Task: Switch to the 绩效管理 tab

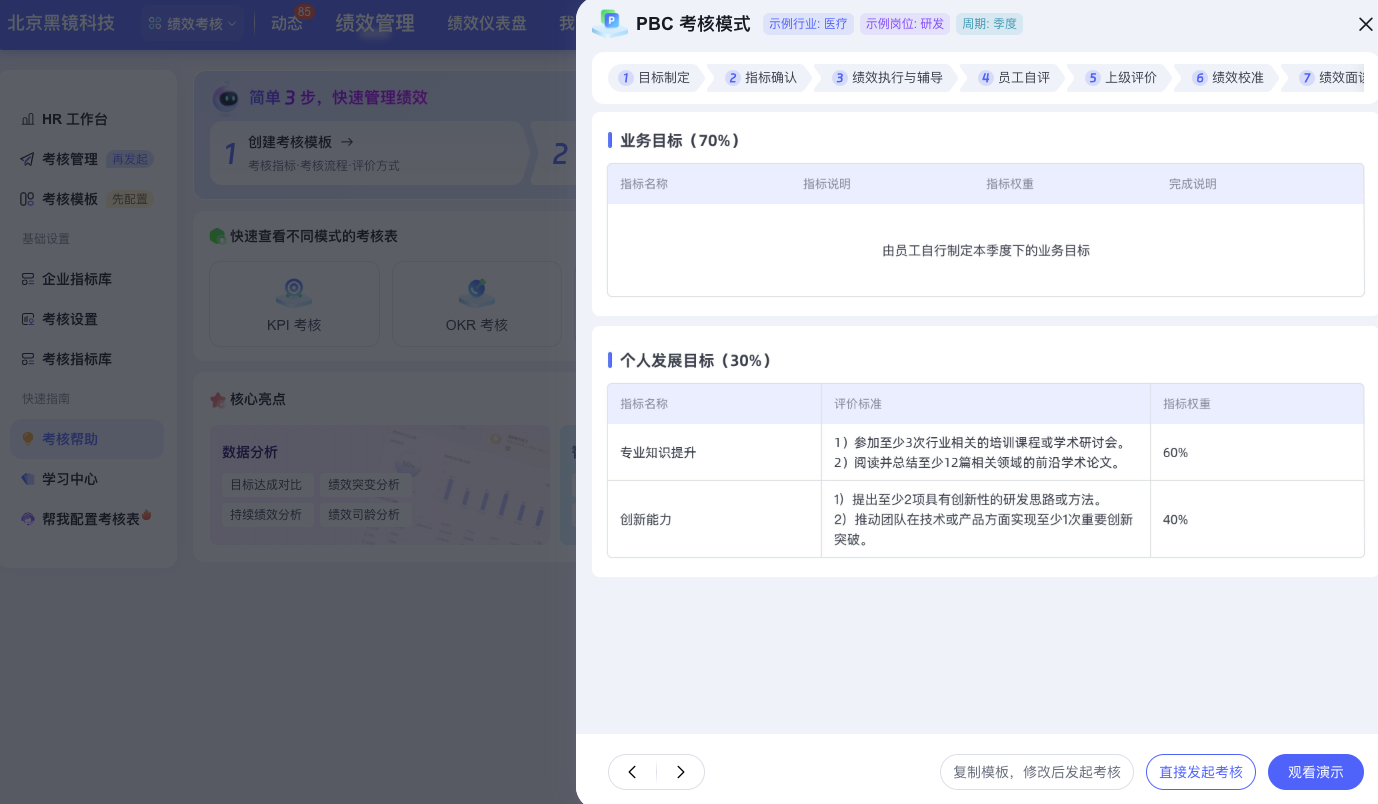Action: 375,23
